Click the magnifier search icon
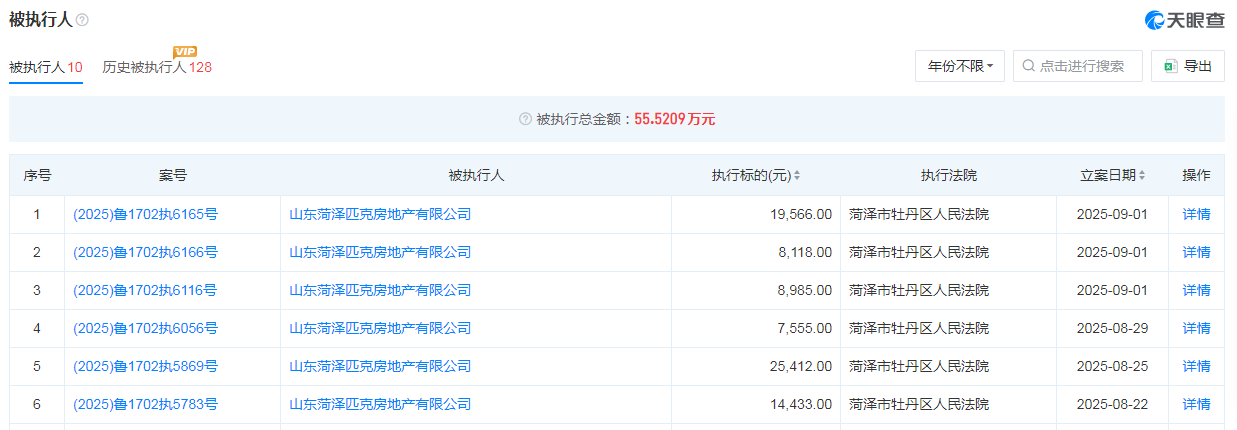 [1028, 66]
